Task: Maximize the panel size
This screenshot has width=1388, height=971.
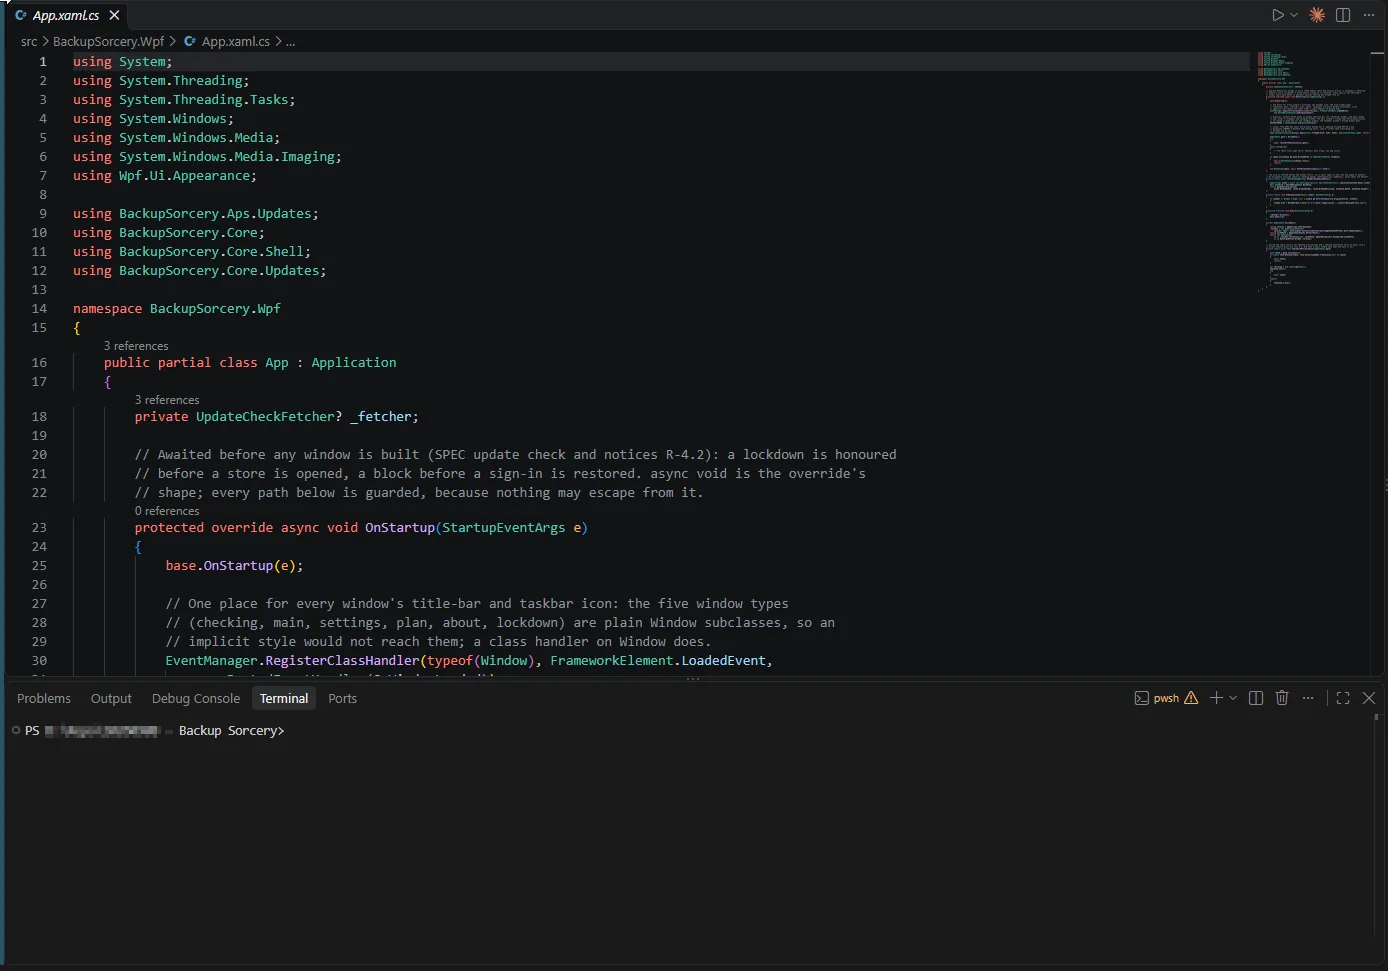Action: pos(1343,698)
